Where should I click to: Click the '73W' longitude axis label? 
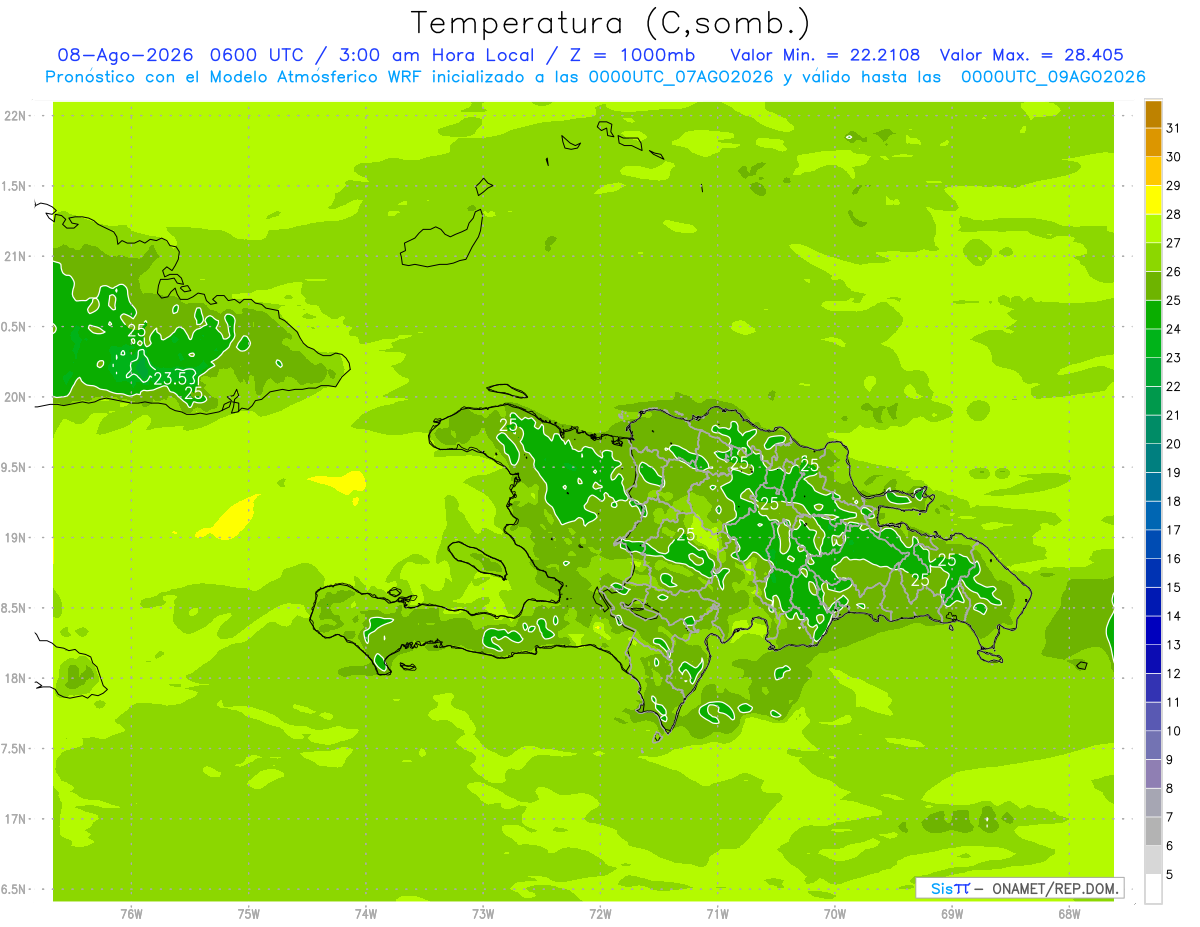tap(483, 914)
